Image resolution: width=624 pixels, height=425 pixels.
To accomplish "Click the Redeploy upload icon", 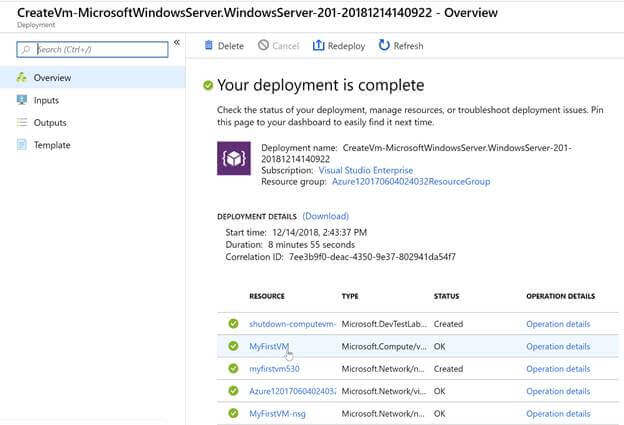I will pos(318,45).
